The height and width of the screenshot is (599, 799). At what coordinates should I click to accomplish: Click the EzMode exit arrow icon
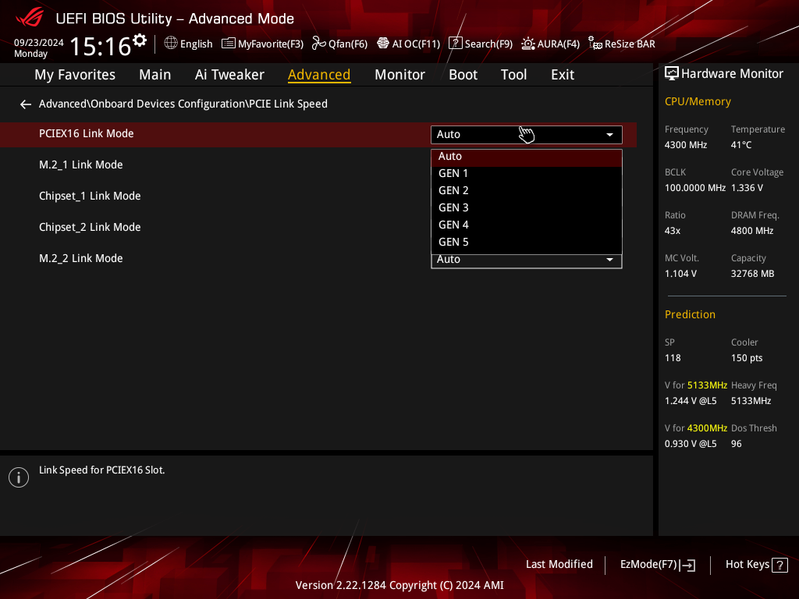click(x=688, y=565)
